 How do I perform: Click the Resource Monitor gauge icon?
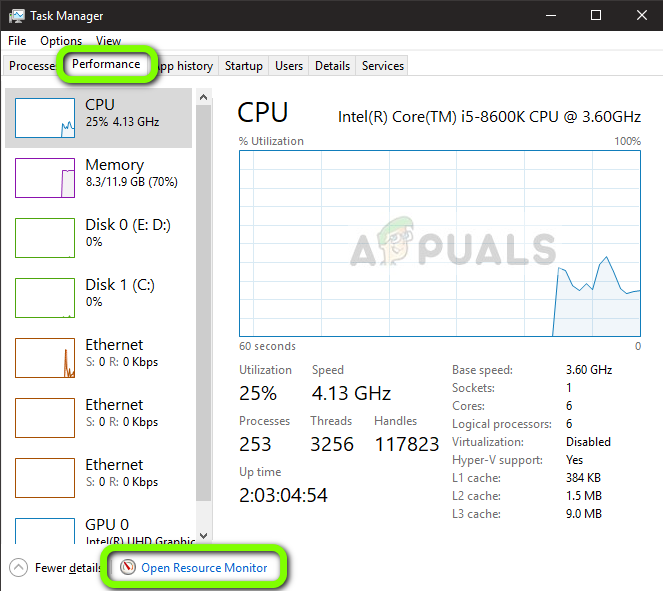click(x=128, y=567)
